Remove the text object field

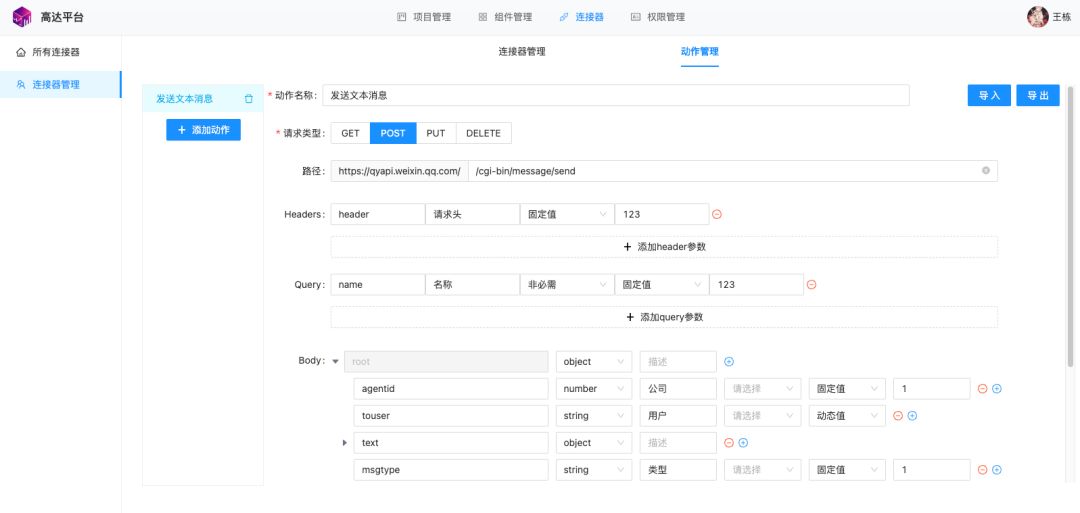[729, 443]
